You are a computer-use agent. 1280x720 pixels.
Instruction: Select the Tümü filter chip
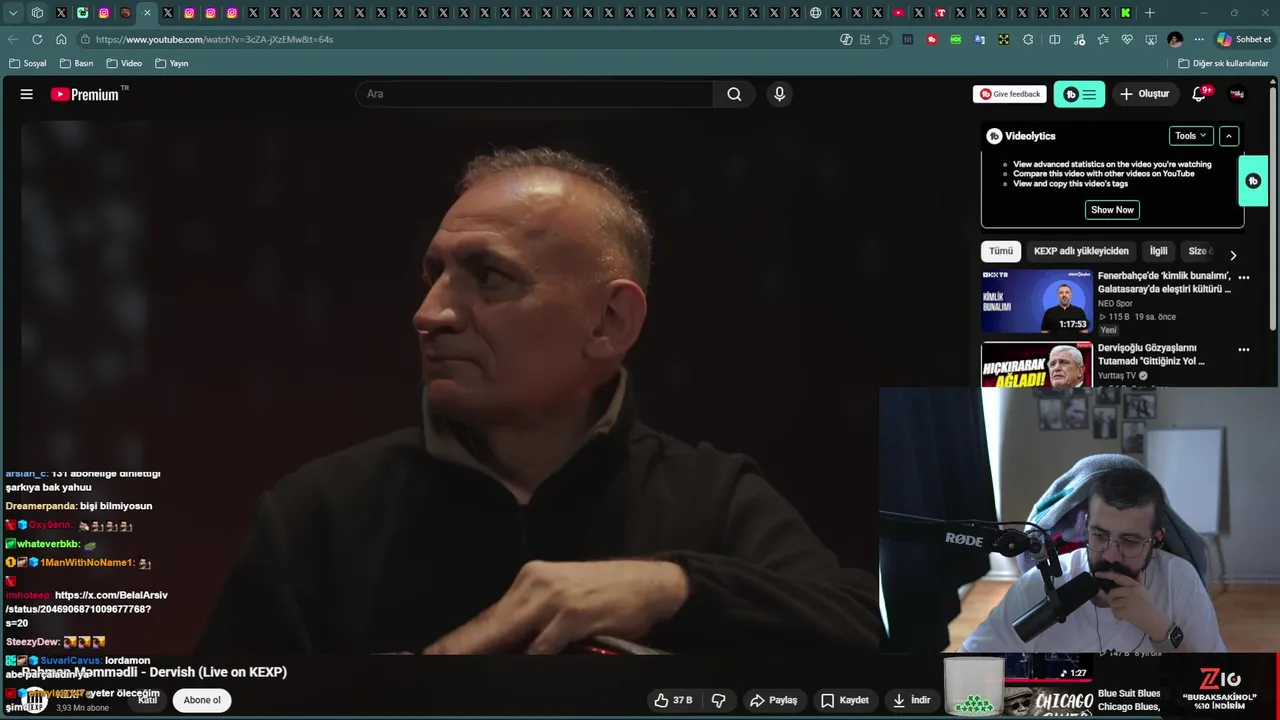1001,251
